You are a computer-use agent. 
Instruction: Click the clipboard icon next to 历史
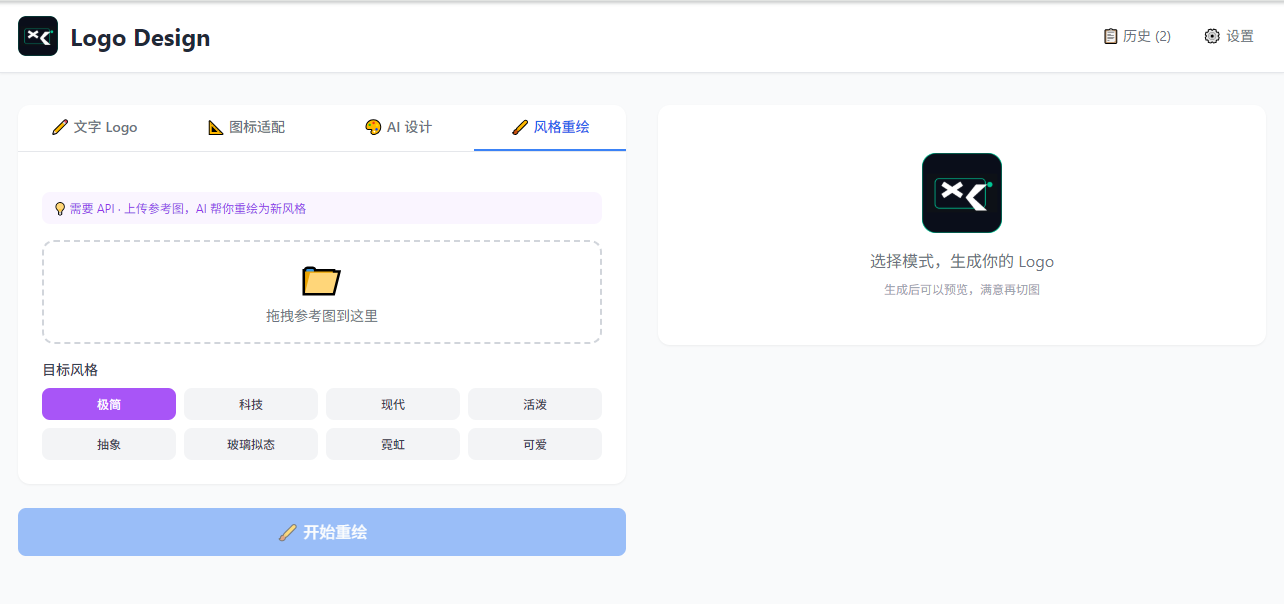[1110, 36]
